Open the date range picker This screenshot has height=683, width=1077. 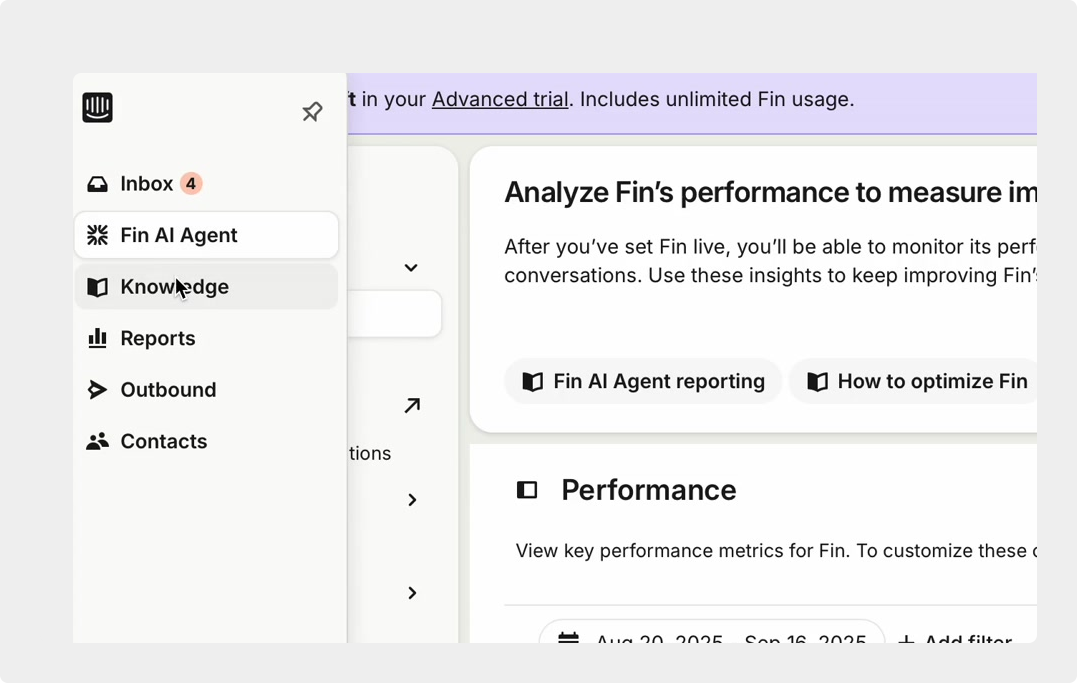pos(712,639)
